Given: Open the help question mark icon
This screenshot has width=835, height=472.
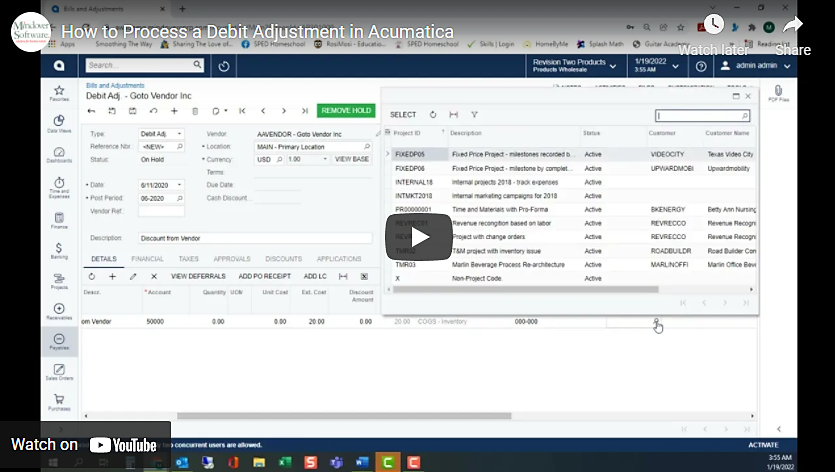Looking at the screenshot, I should pyautogui.click(x=701, y=66).
